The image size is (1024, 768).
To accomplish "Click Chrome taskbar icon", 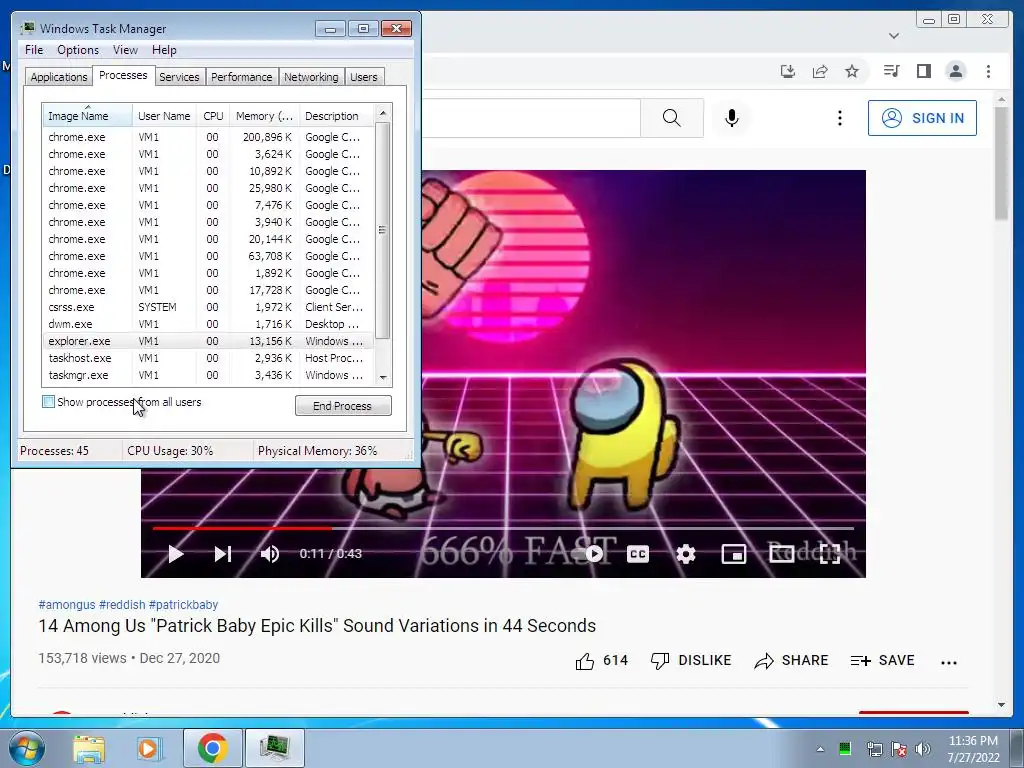I will pos(212,748).
